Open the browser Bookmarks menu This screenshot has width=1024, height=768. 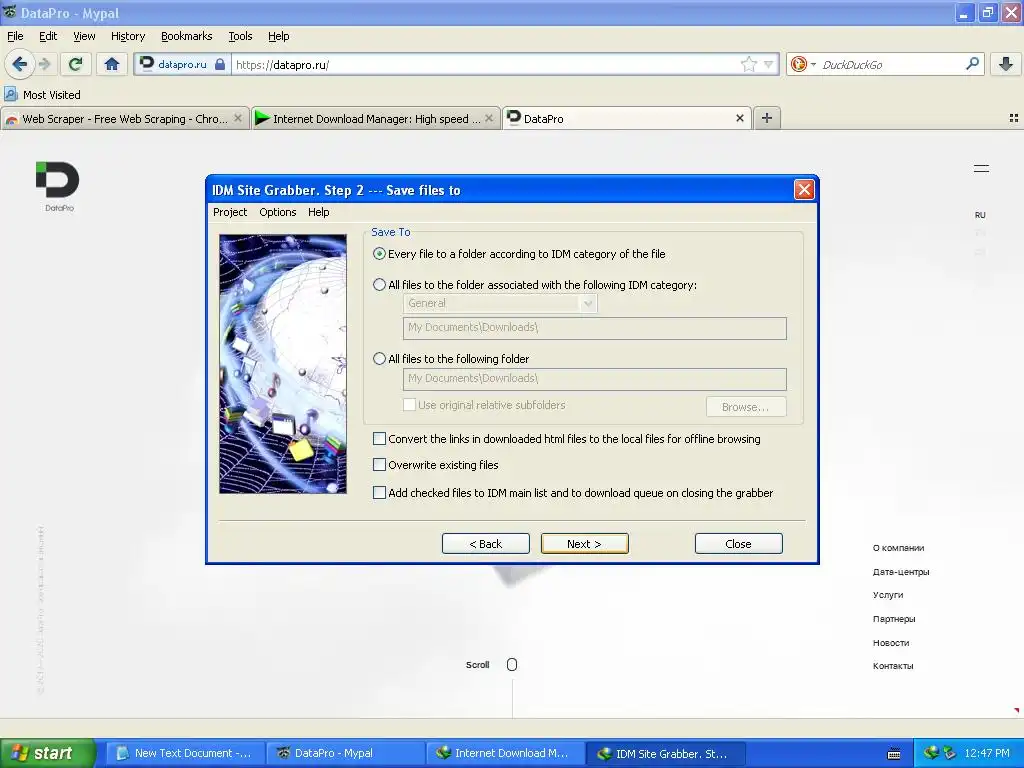coord(187,36)
